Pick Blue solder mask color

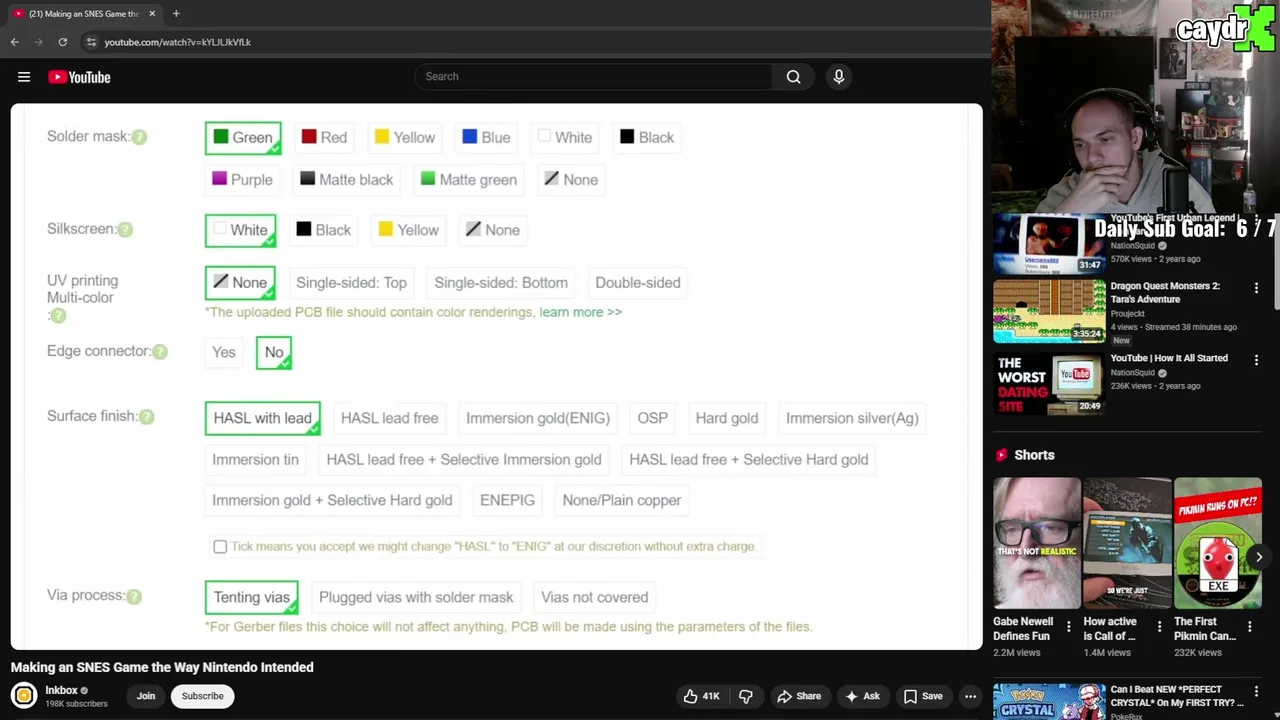486,138
